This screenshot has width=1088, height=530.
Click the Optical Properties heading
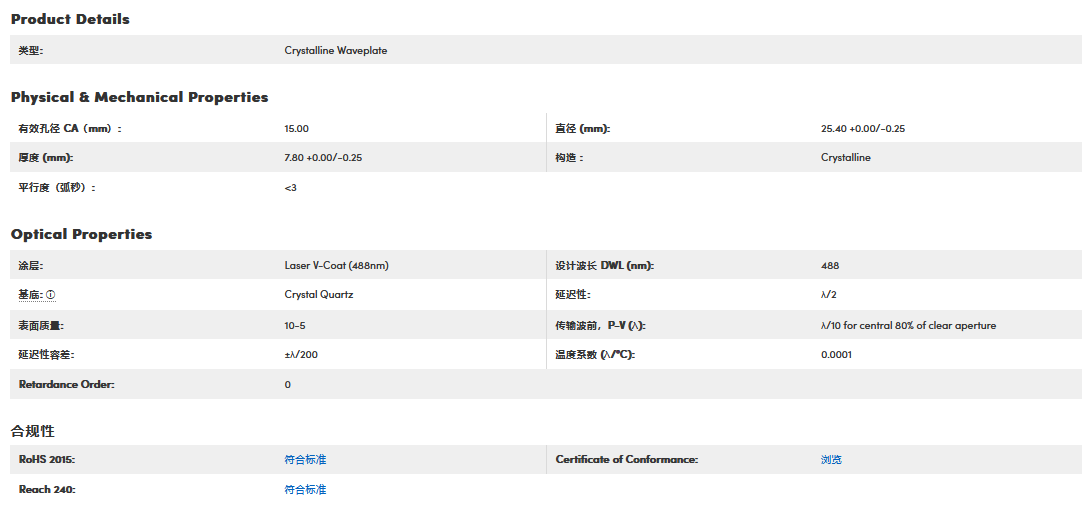[81, 234]
